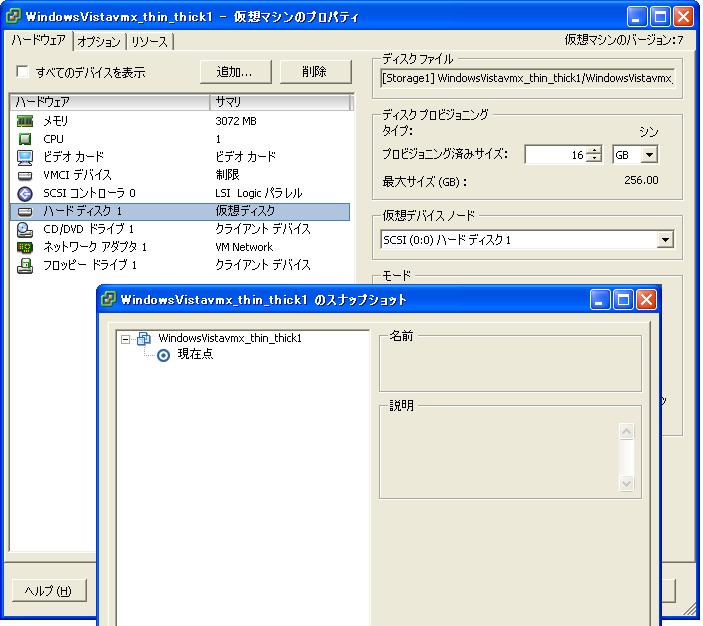Increase provisioned size with up spinner
Screen dimensions: 703x626
pos(595,150)
